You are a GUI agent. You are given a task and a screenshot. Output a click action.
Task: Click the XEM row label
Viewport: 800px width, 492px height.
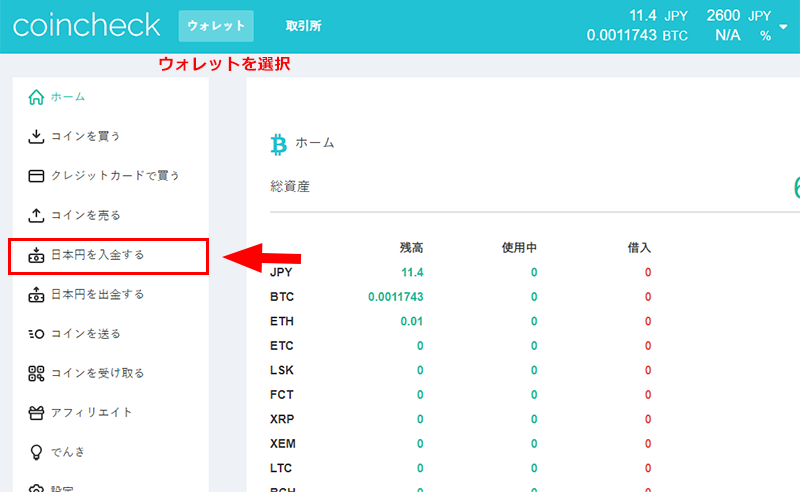[x=283, y=444]
